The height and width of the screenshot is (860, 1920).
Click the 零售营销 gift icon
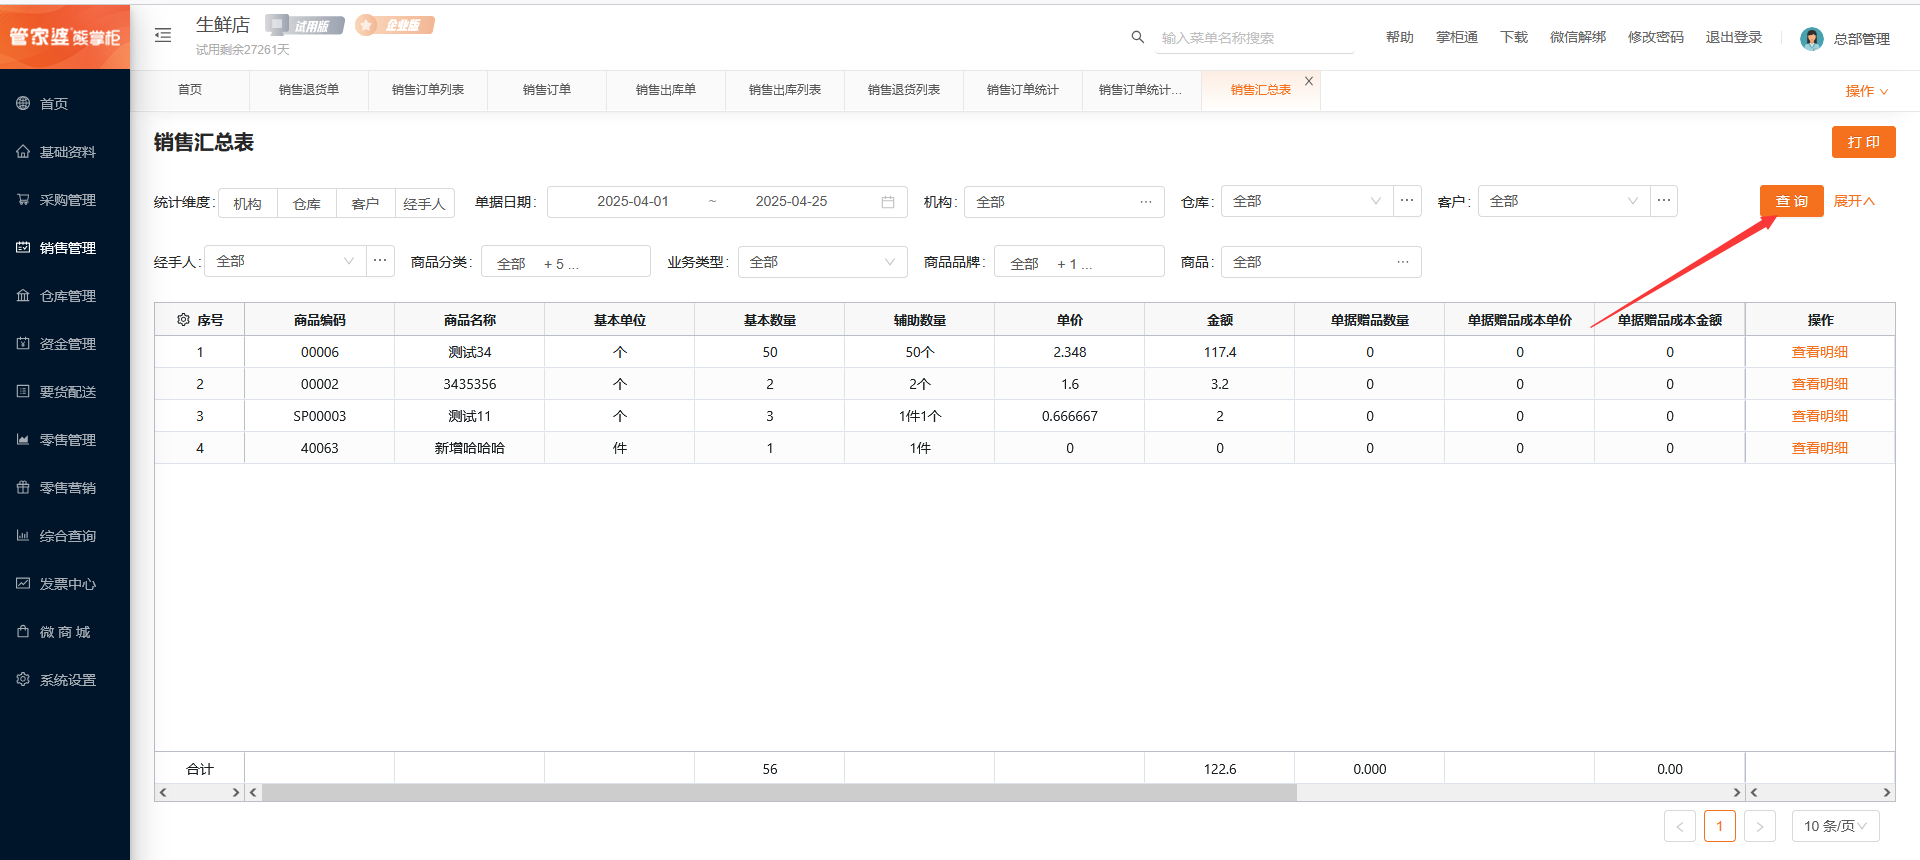tap(23, 487)
